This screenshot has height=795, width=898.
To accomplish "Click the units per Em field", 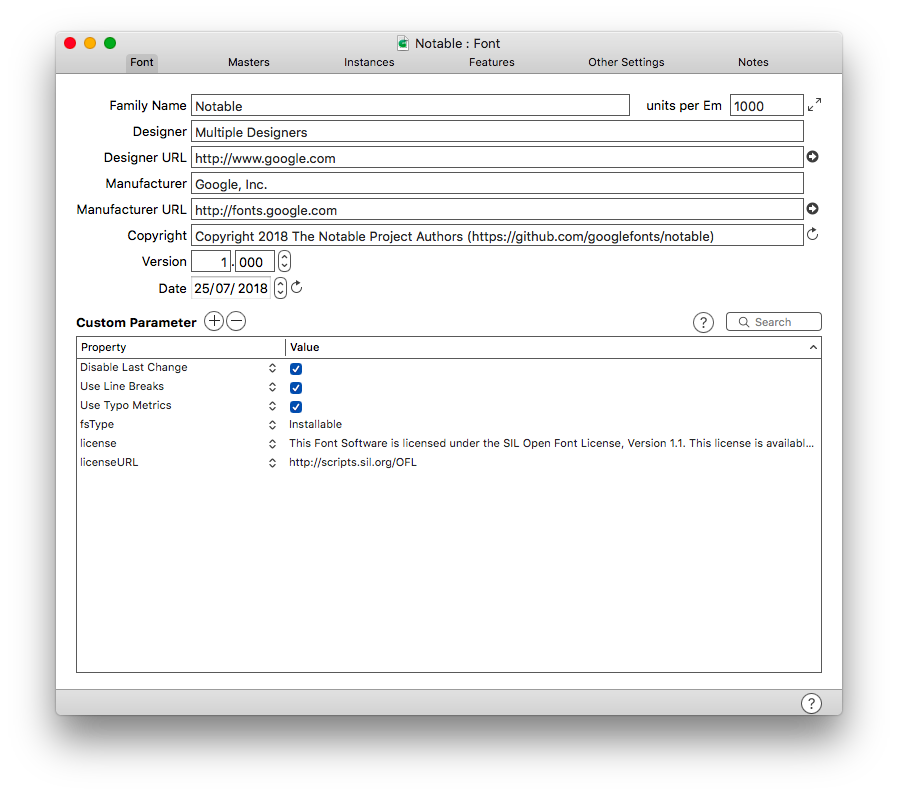I will (766, 105).
